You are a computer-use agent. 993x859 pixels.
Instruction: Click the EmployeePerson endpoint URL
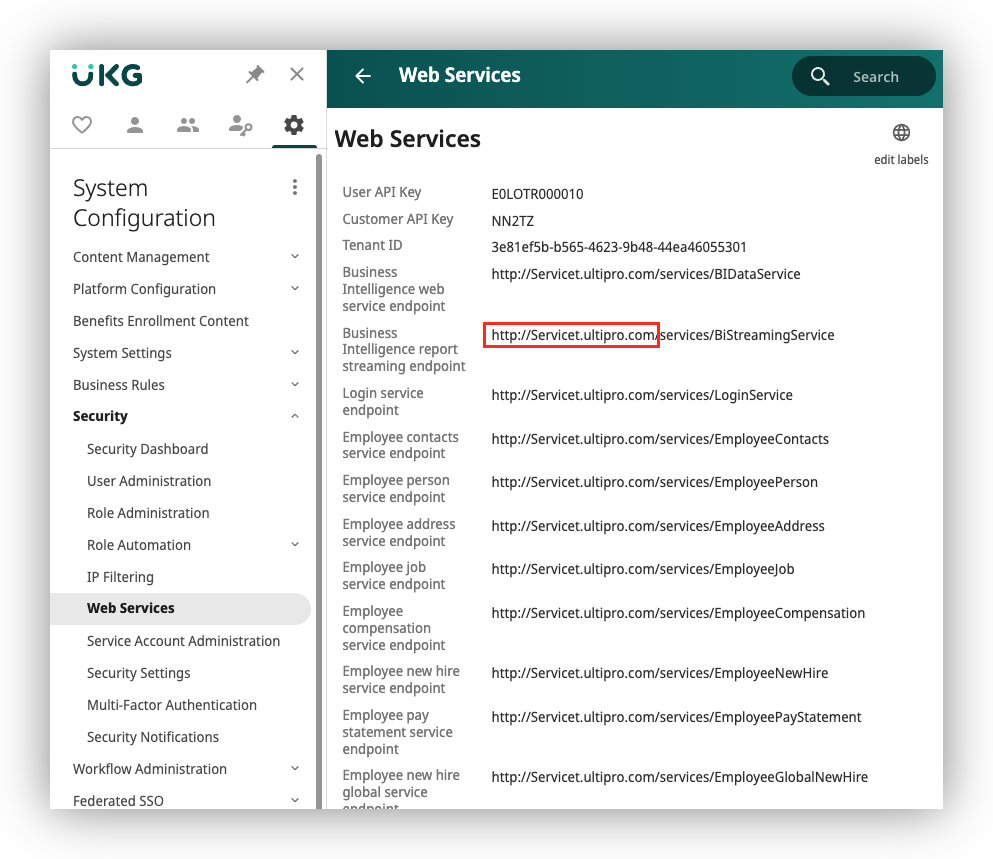click(654, 482)
